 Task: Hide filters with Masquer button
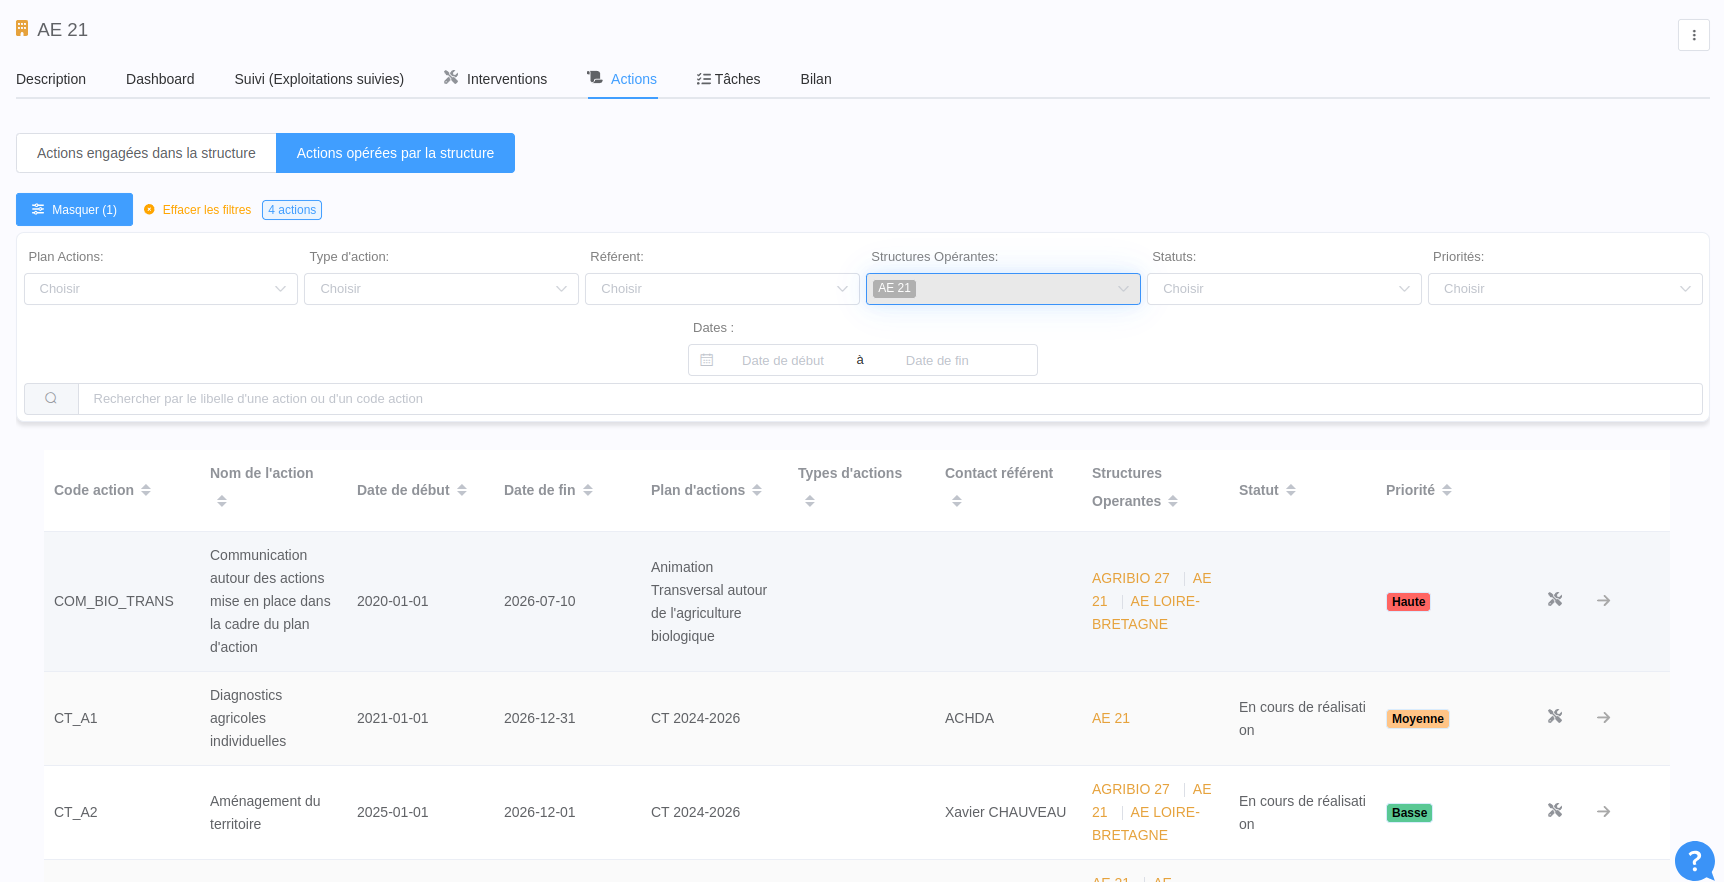pyautogui.click(x=74, y=210)
